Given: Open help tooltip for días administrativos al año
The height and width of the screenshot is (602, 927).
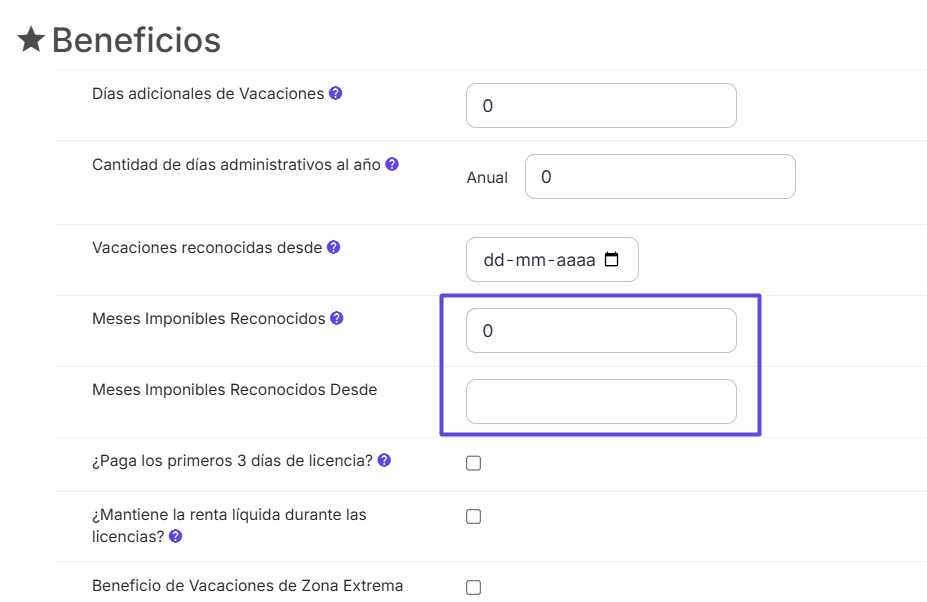Looking at the screenshot, I should click(x=392, y=164).
